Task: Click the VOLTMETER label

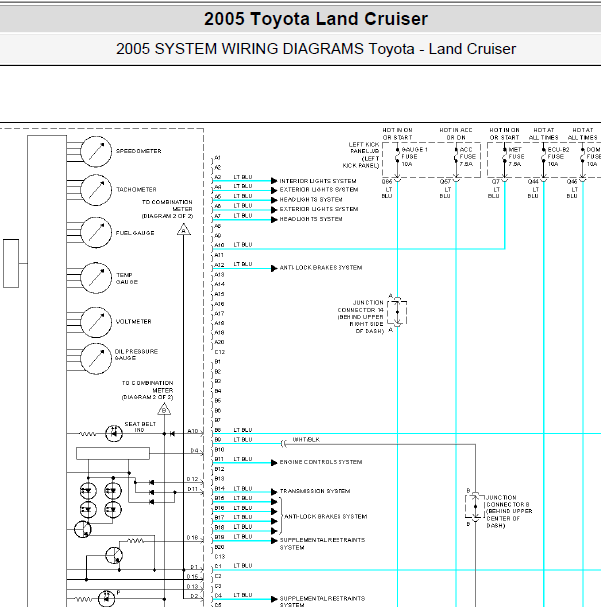Action: 134,322
